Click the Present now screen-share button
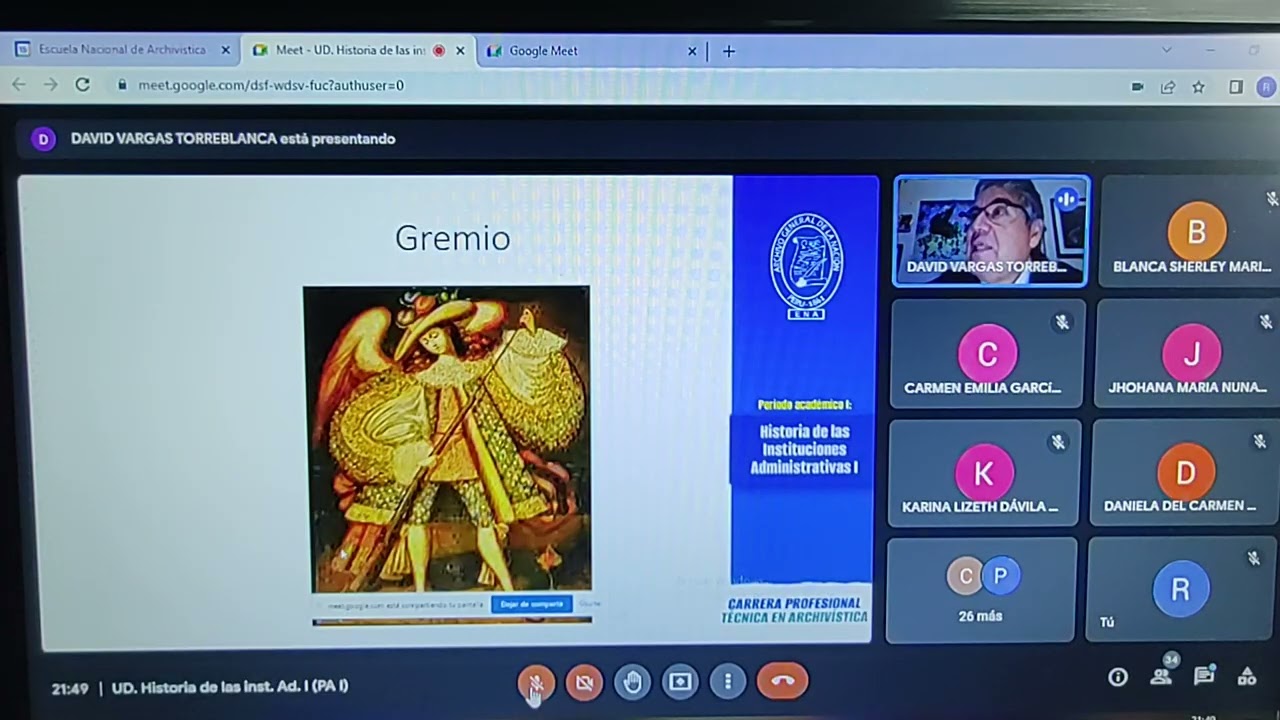1280x720 pixels. pos(680,682)
